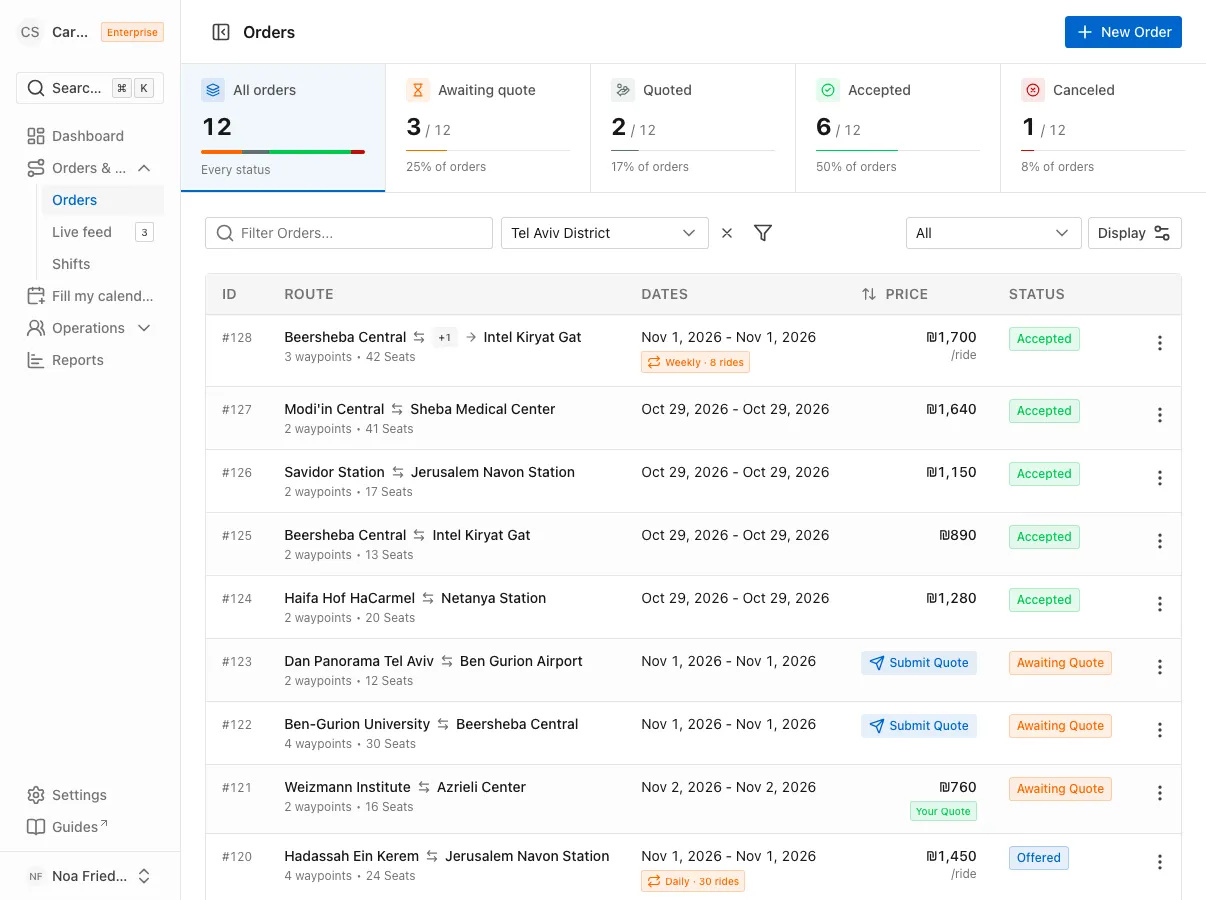Open Orders sub-item in the sidebar
Image resolution: width=1206 pixels, height=900 pixels.
(x=102, y=200)
